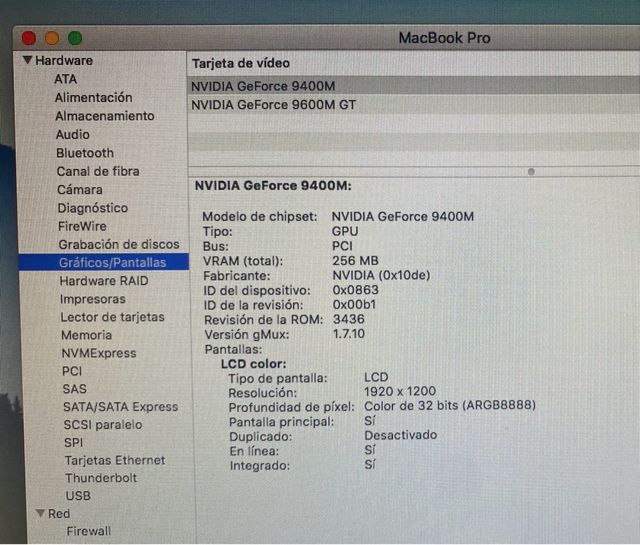Open SCSI paralelo category
The width and height of the screenshot is (640, 545).
click(x=103, y=425)
